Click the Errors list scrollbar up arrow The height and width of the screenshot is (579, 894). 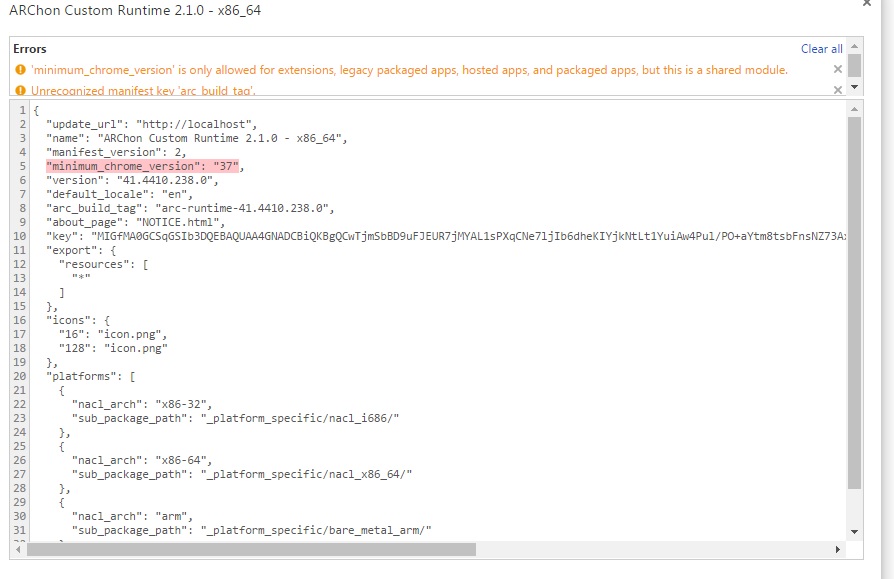(854, 46)
